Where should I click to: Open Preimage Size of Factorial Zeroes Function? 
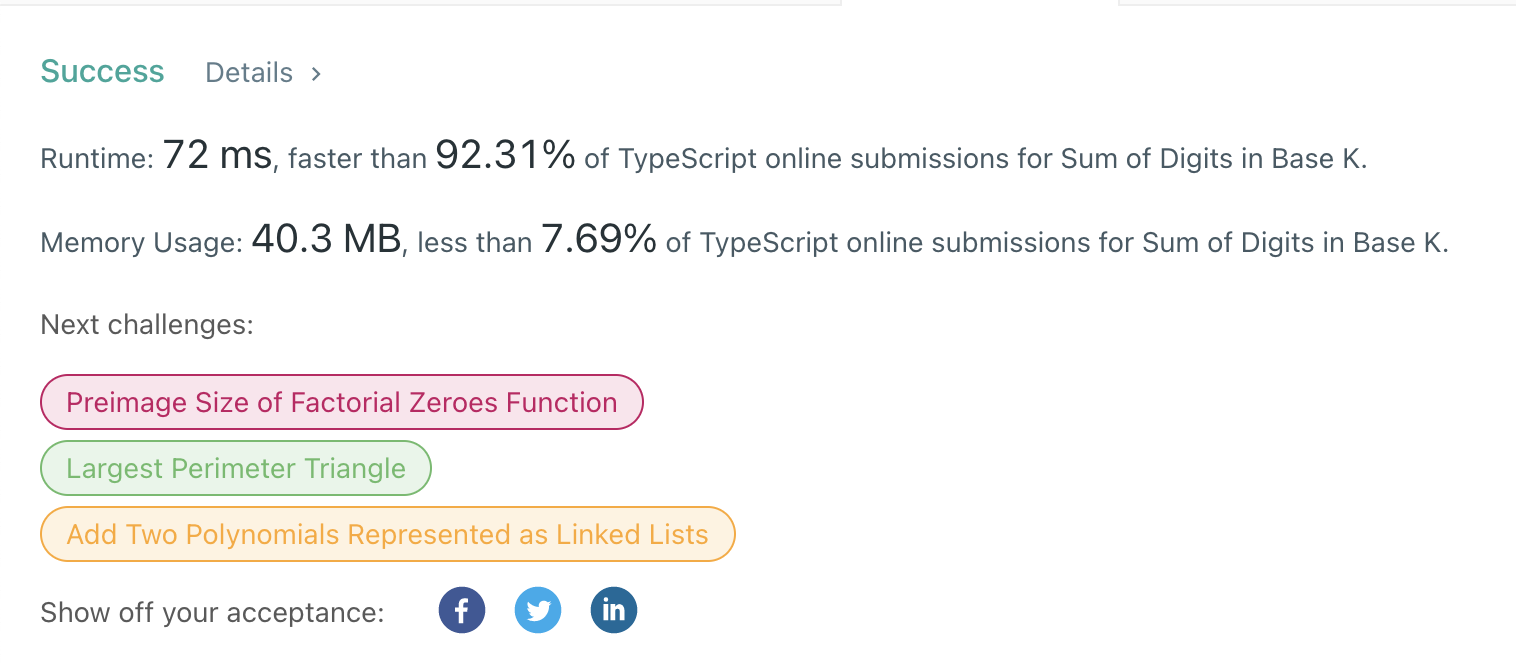click(341, 402)
